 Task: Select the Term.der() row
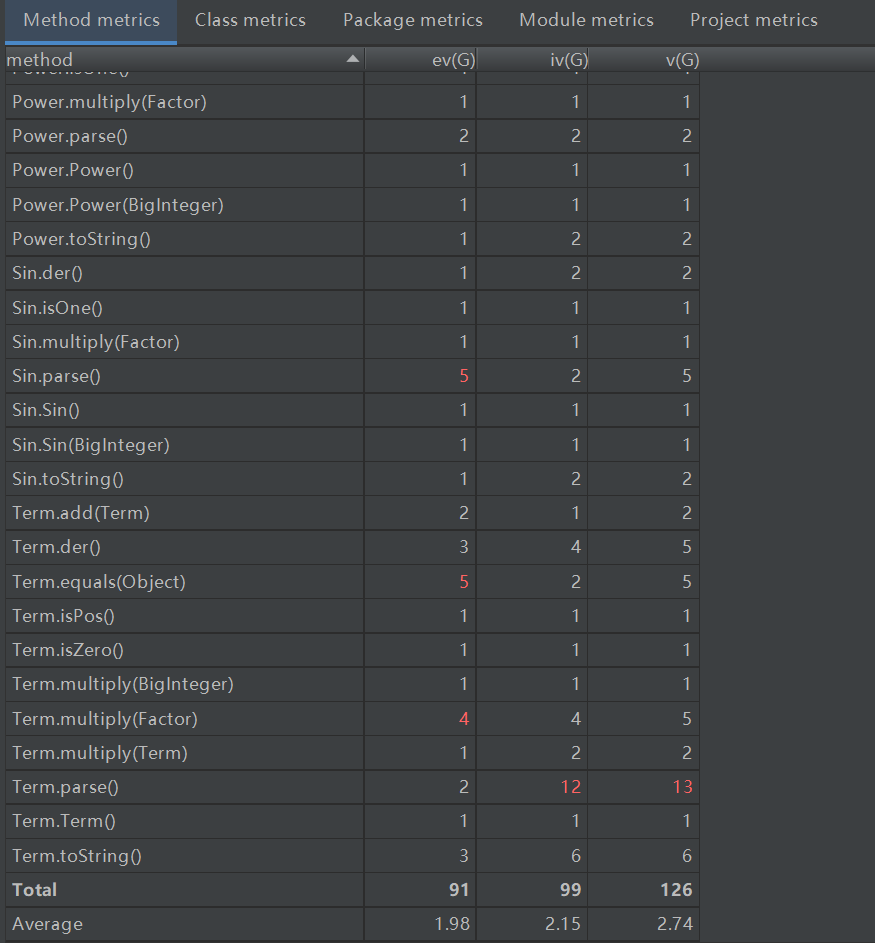tap(352, 547)
